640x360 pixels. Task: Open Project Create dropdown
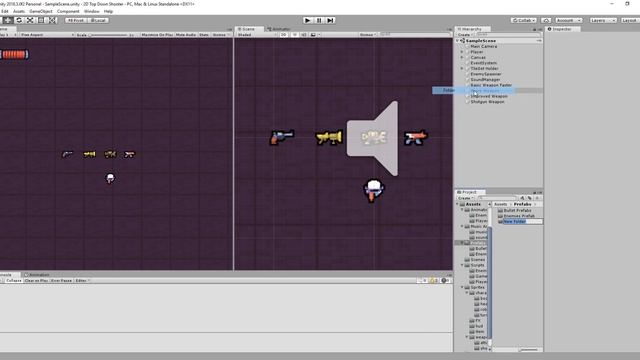coord(465,198)
